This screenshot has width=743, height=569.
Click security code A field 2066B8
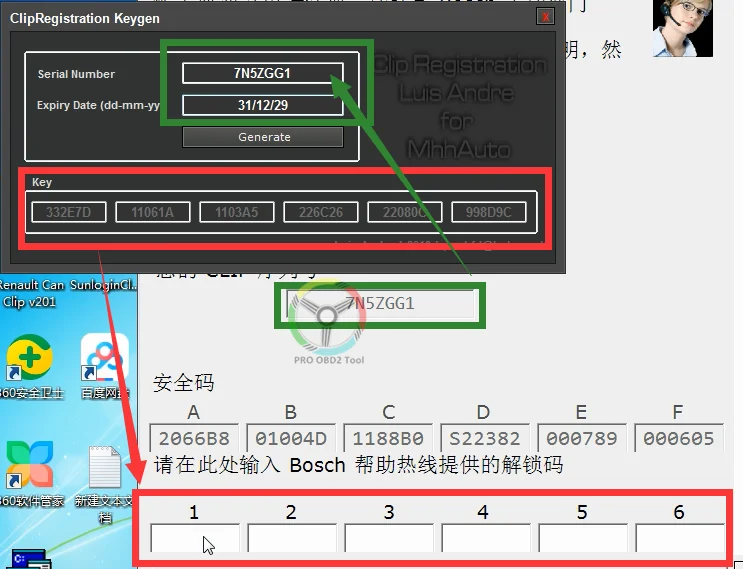pyautogui.click(x=194, y=438)
